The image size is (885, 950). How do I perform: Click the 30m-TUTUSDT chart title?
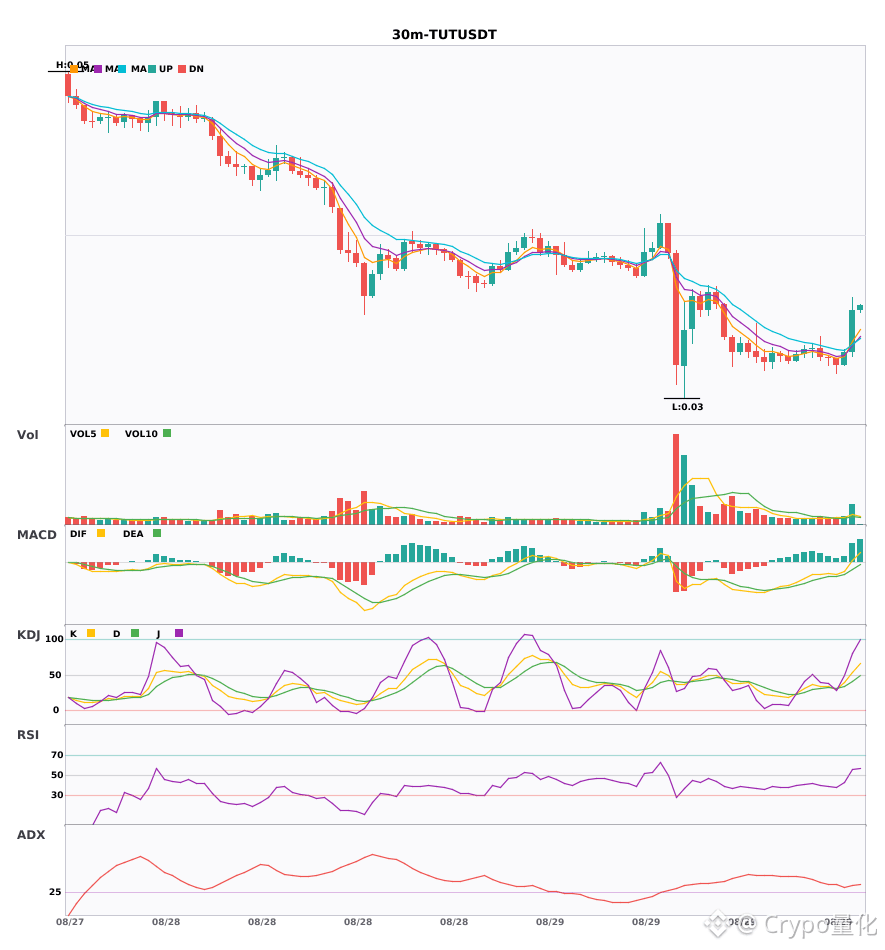(444, 35)
